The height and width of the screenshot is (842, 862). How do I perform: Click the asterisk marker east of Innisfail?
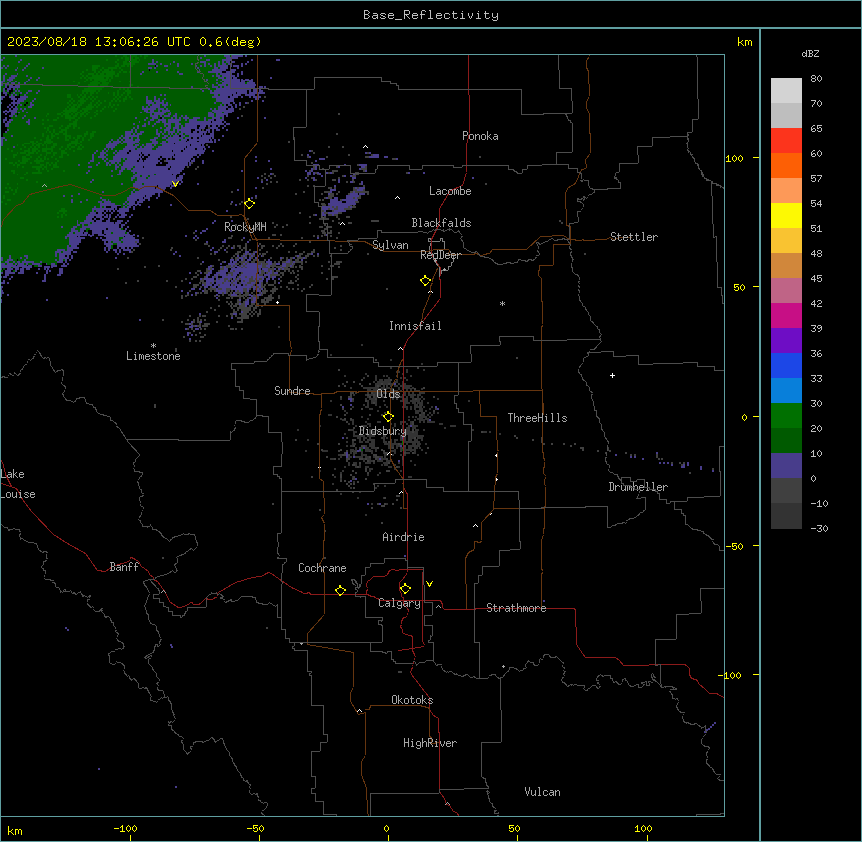502,303
